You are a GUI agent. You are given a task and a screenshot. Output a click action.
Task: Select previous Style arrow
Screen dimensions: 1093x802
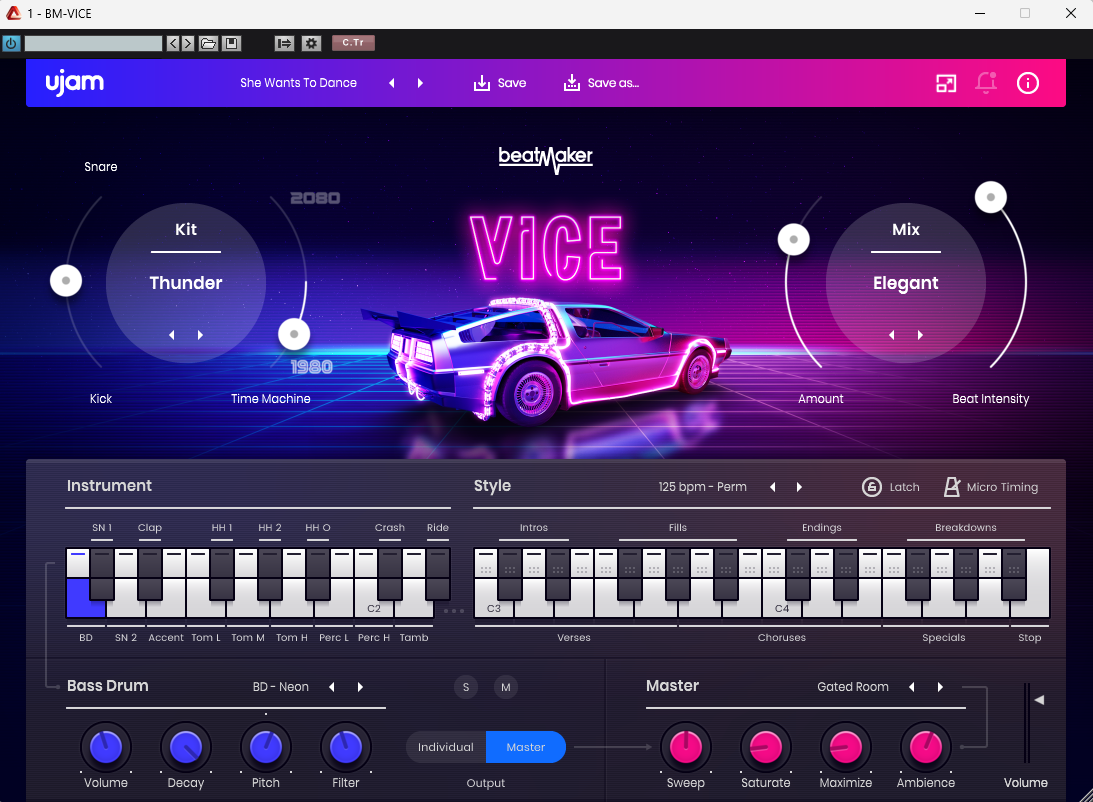point(772,487)
